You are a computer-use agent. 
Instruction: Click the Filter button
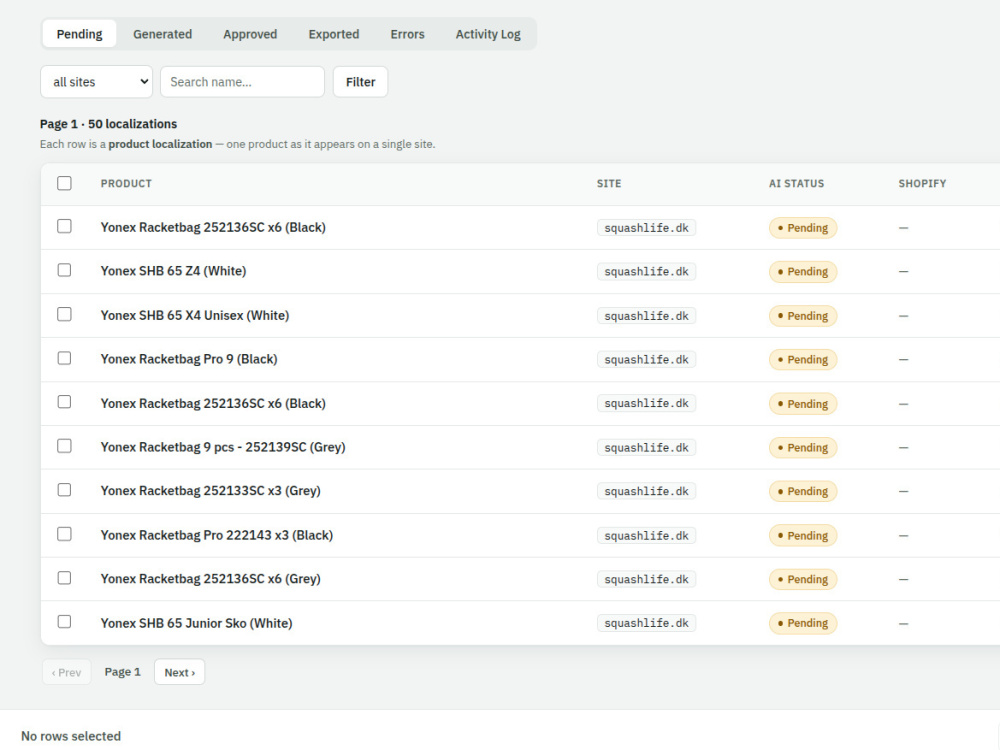click(360, 82)
